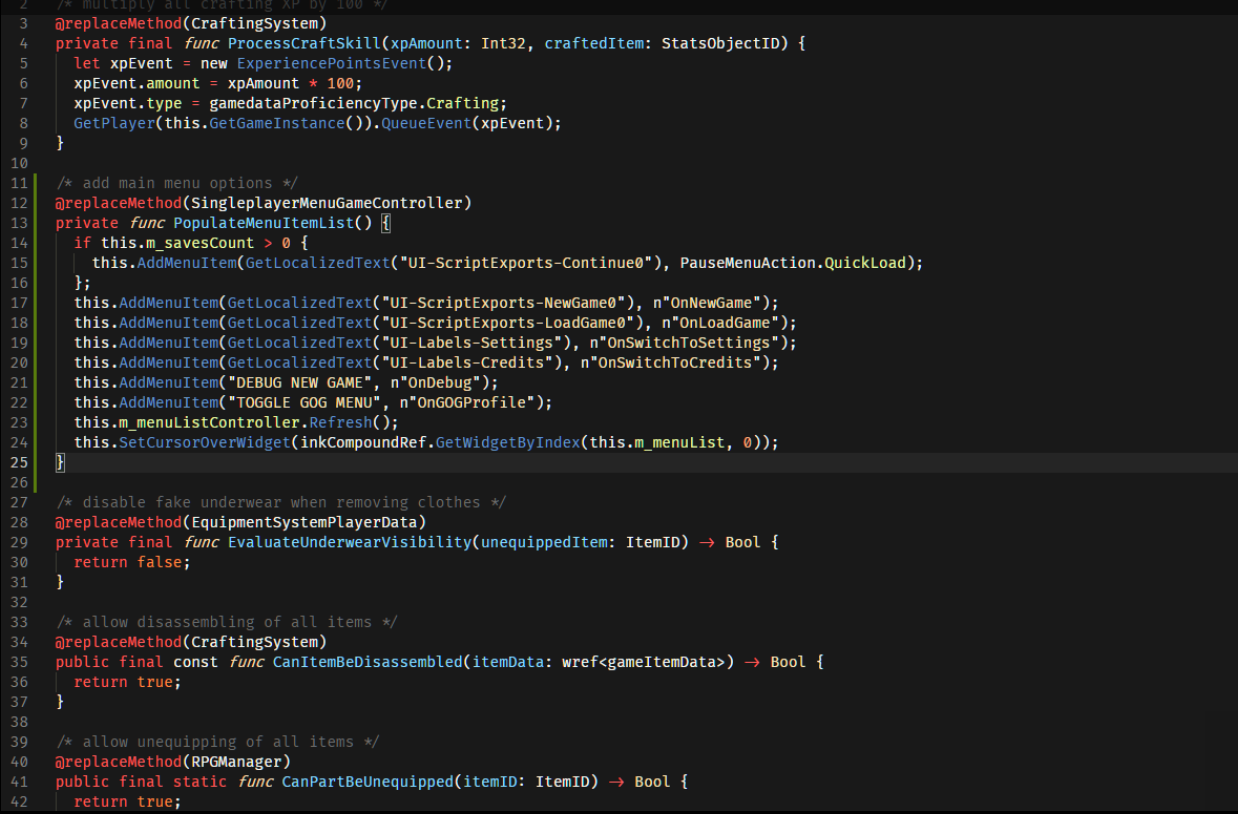Viewport: 1238px width, 814px height.
Task: Click RPGManager on line 40
Action: 236,763
